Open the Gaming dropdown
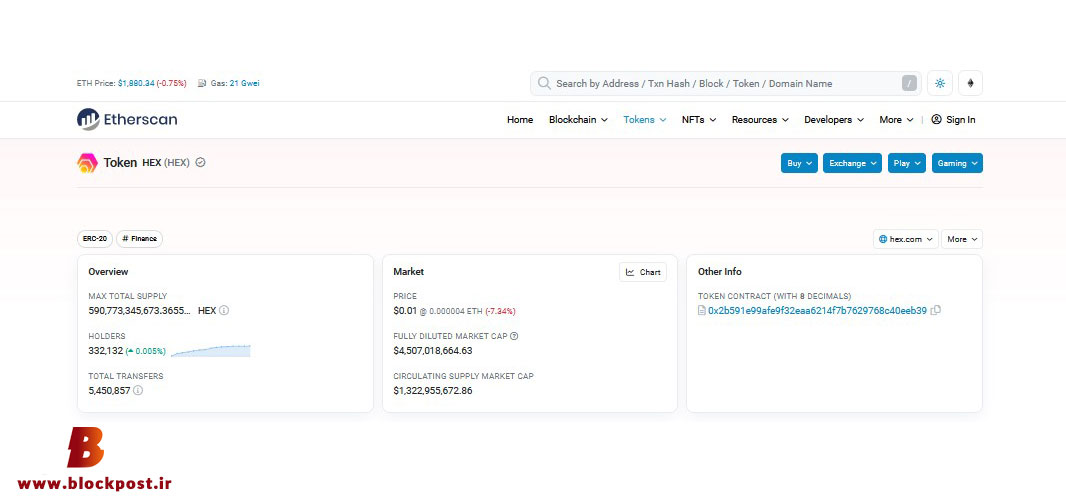 coord(957,163)
